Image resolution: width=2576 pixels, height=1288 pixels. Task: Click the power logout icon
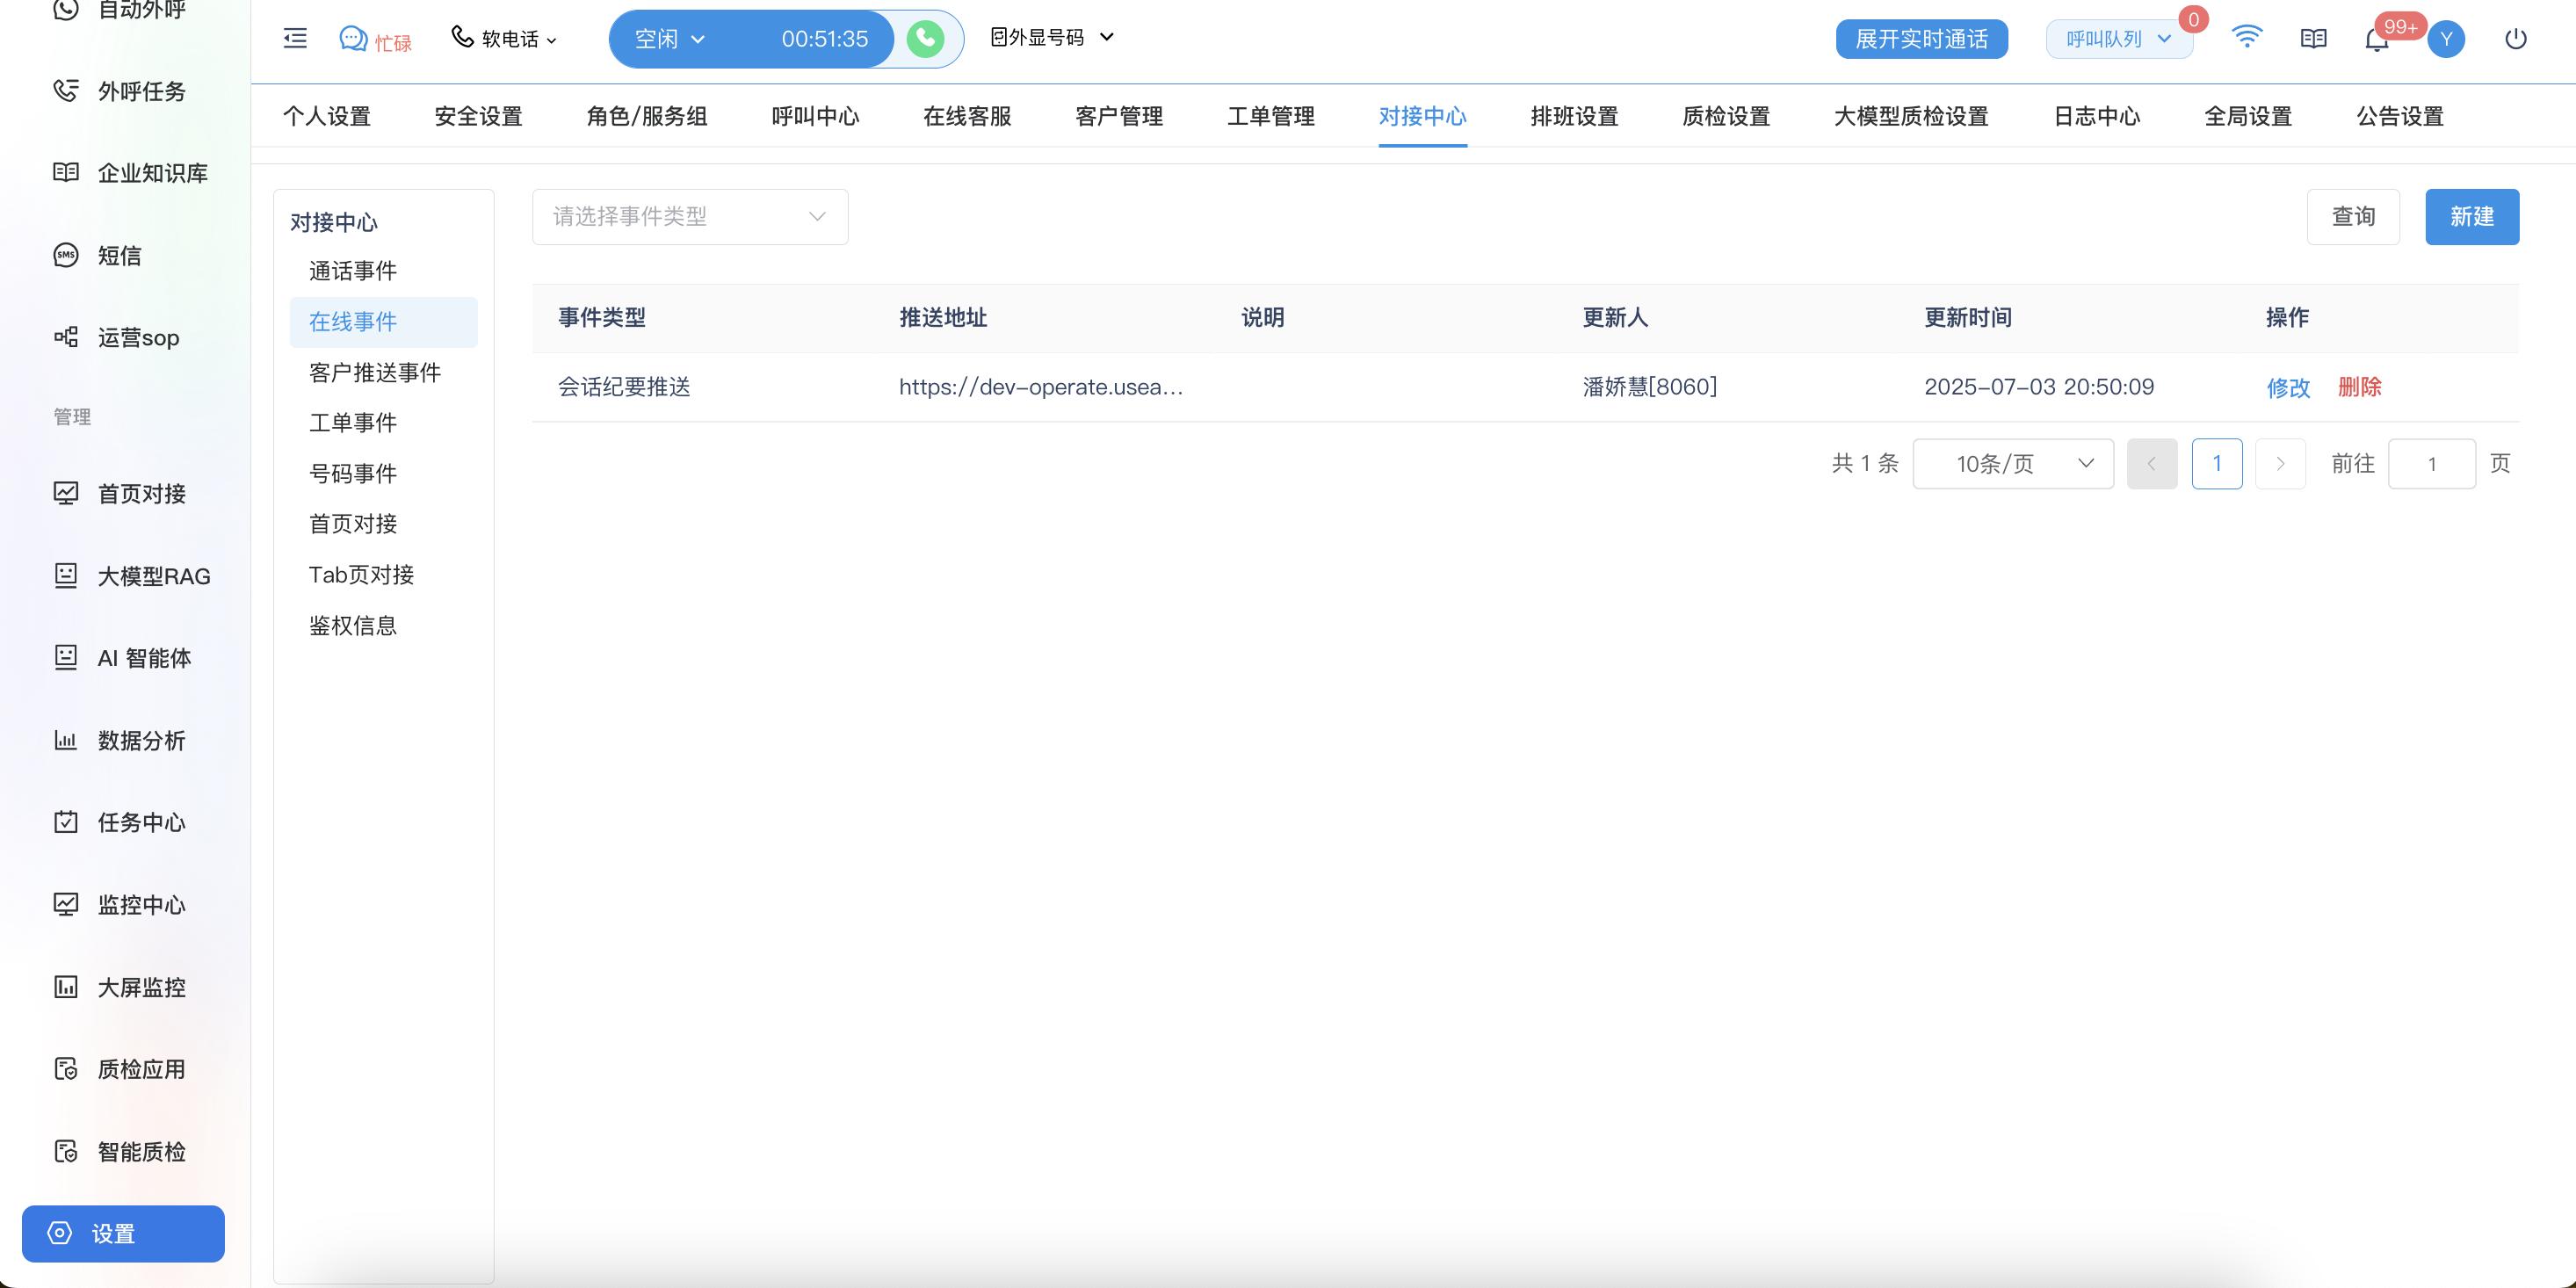(2515, 38)
